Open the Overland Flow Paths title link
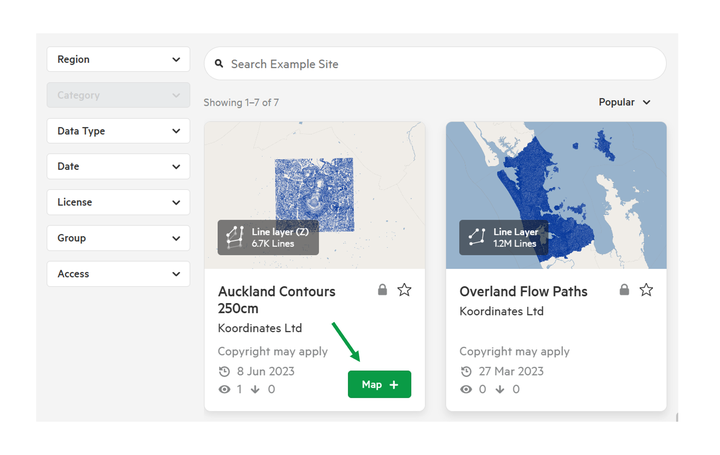The image size is (720, 455). [x=523, y=292]
